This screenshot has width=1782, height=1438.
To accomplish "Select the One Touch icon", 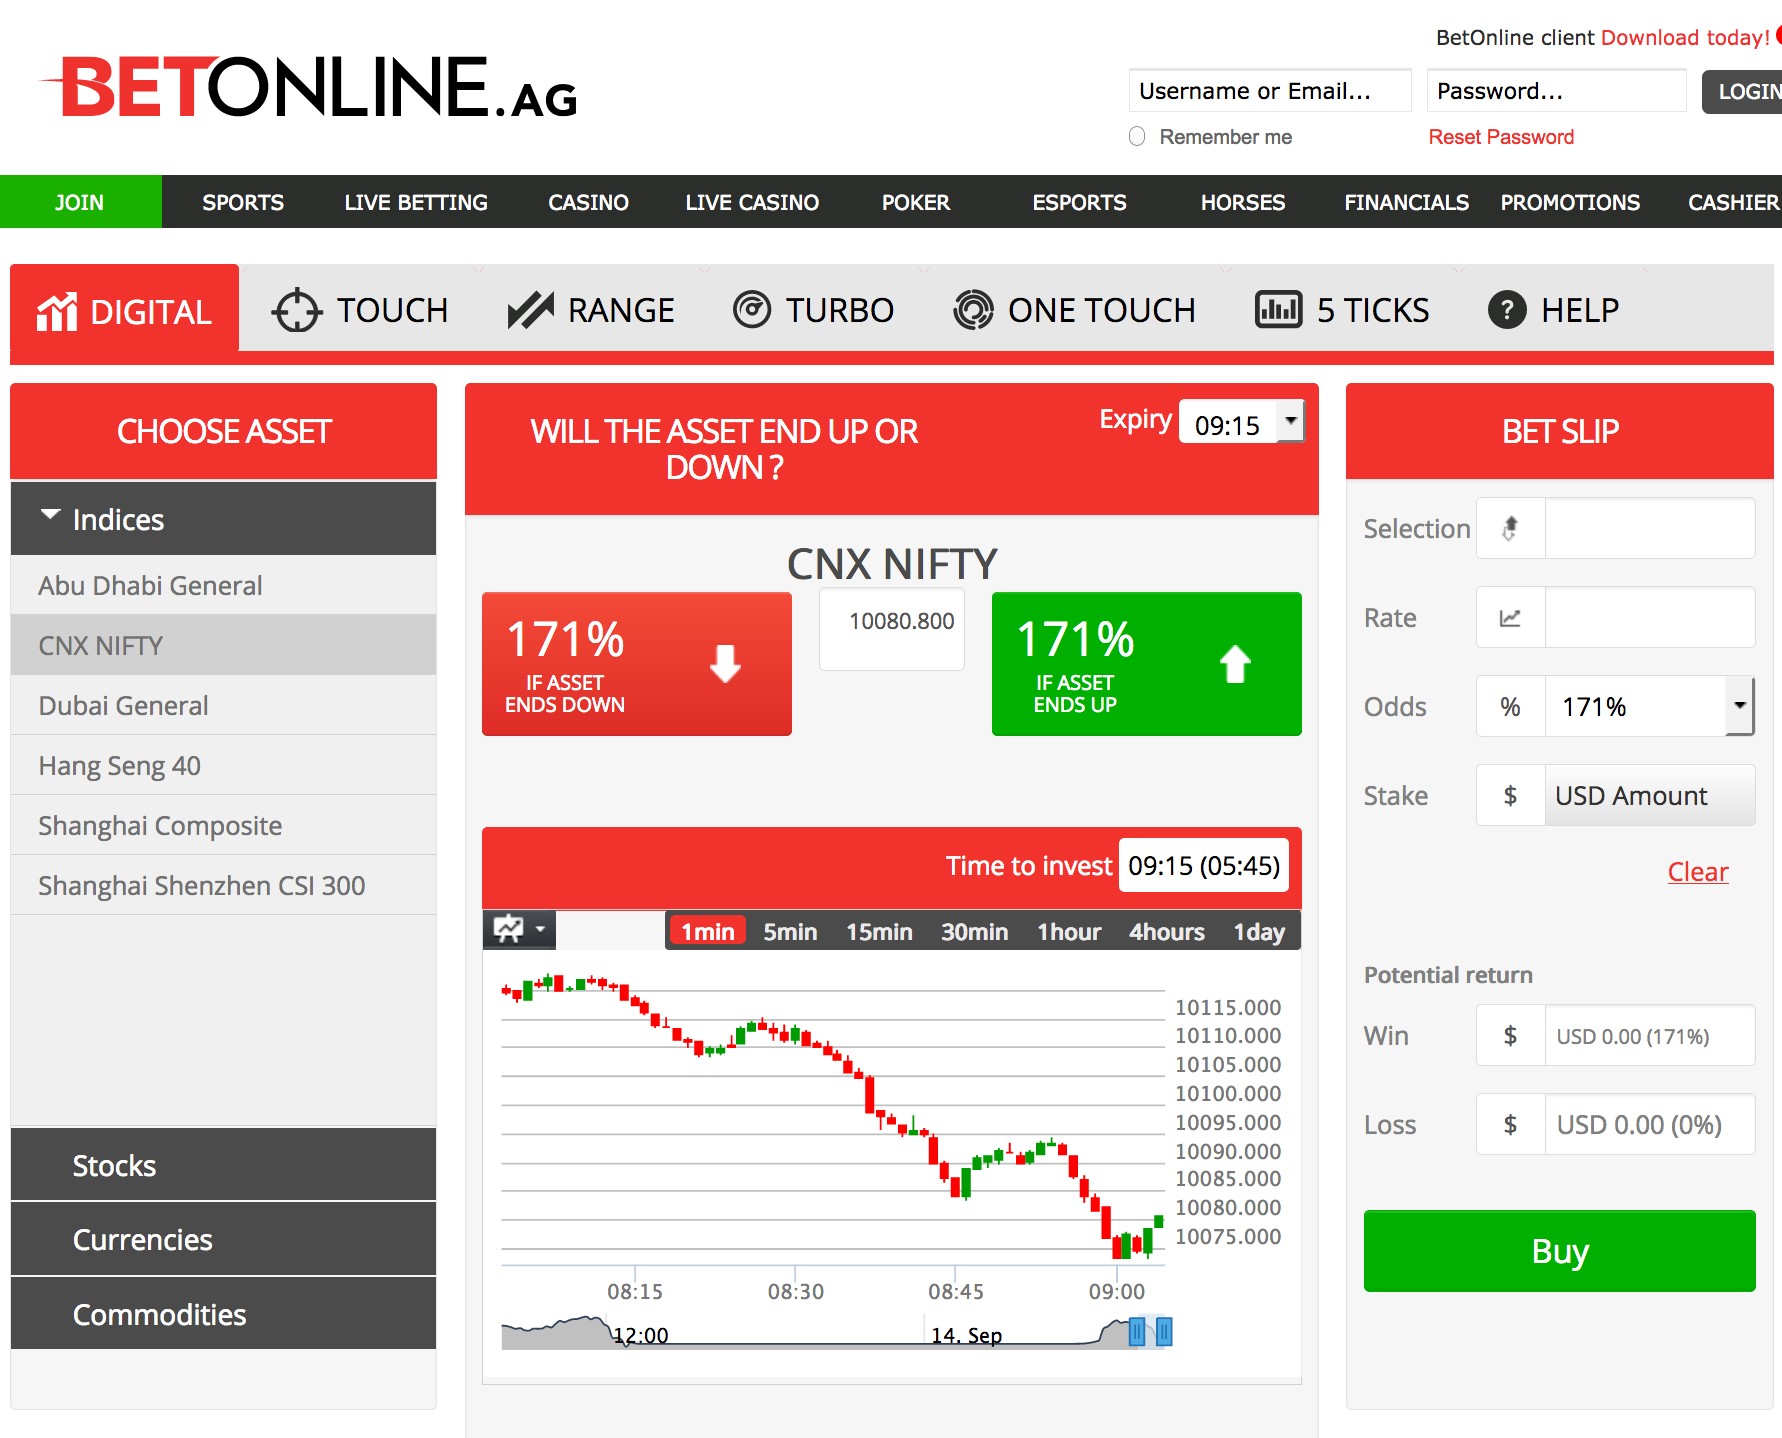I will pos(973,310).
